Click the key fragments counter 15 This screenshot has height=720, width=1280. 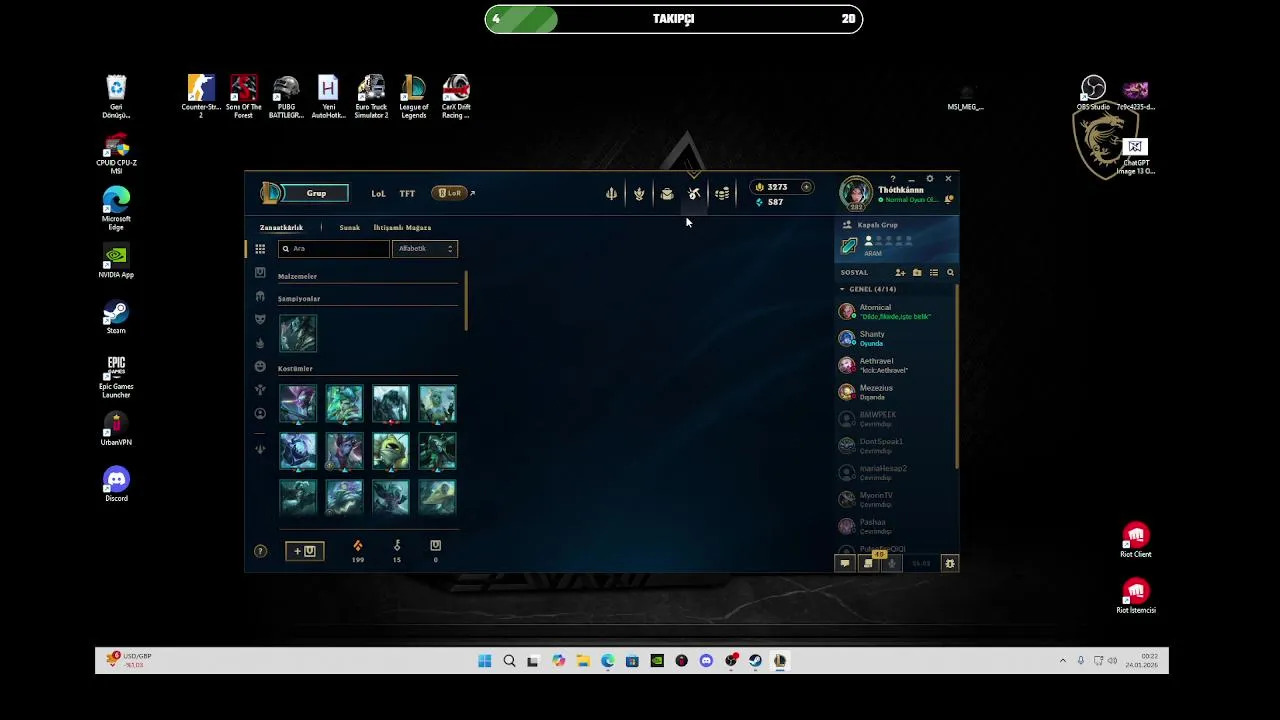(397, 551)
